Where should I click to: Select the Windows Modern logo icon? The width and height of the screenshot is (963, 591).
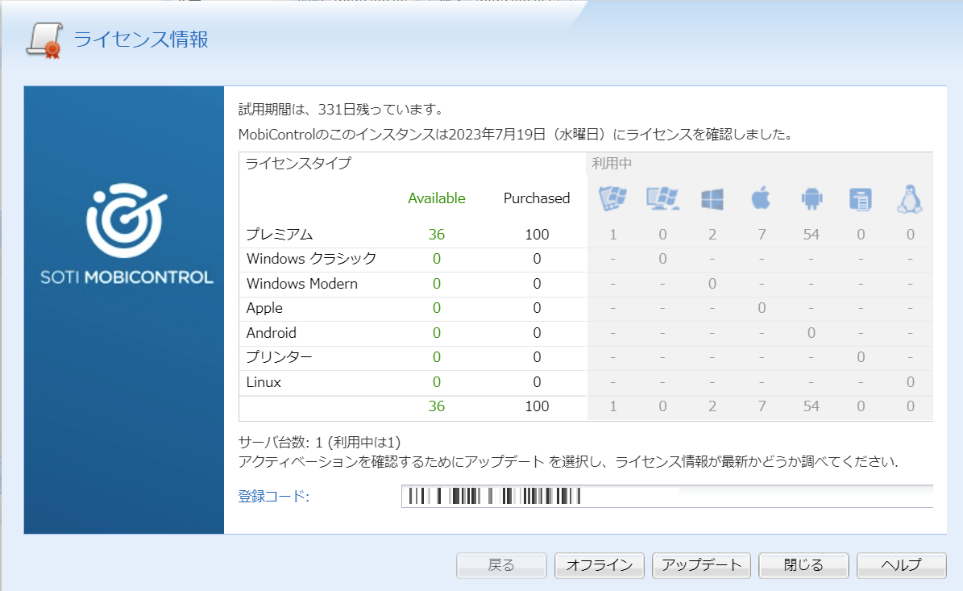[x=712, y=199]
